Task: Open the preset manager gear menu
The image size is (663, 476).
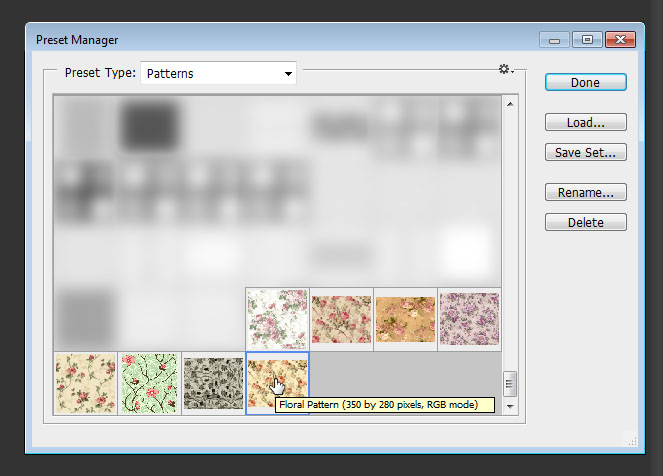Action: tap(506, 69)
